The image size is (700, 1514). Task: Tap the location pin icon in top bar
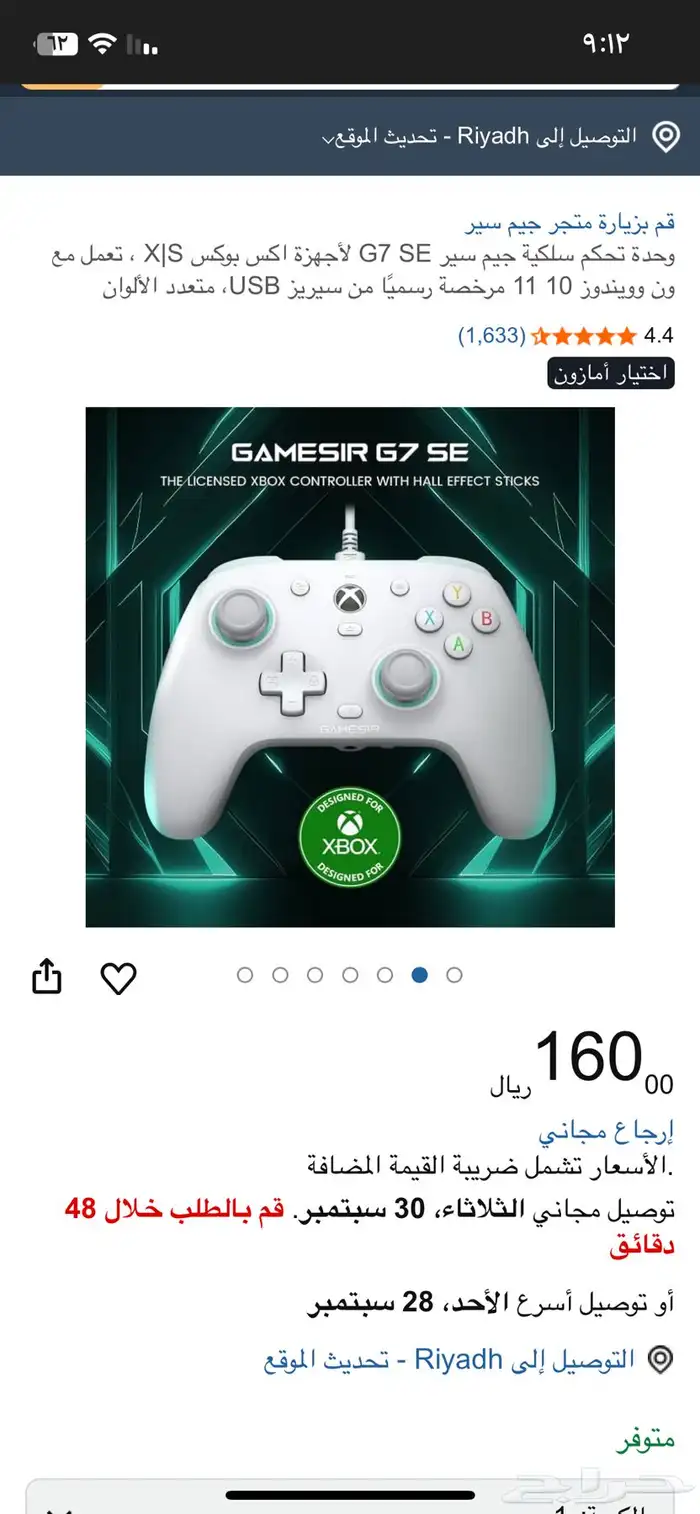click(665, 137)
